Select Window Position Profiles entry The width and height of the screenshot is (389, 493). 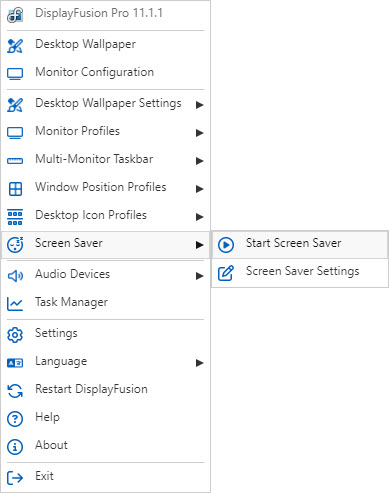tap(105, 189)
